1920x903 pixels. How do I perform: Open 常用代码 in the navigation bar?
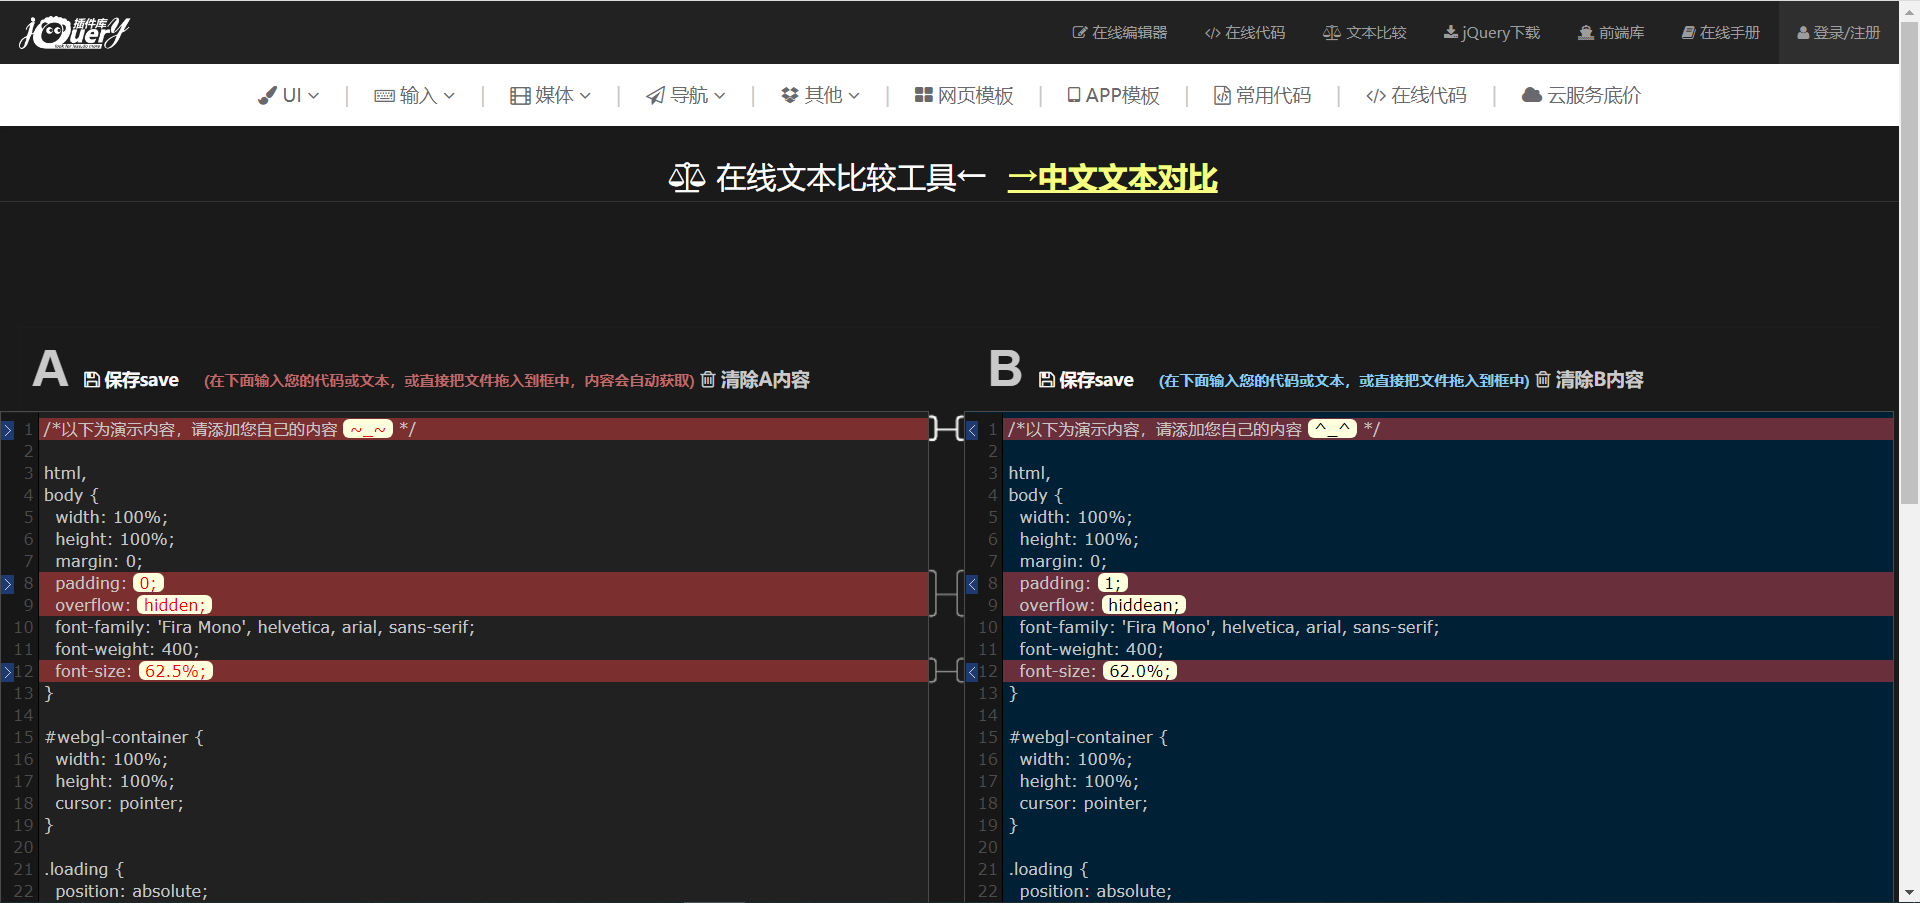tap(1263, 95)
